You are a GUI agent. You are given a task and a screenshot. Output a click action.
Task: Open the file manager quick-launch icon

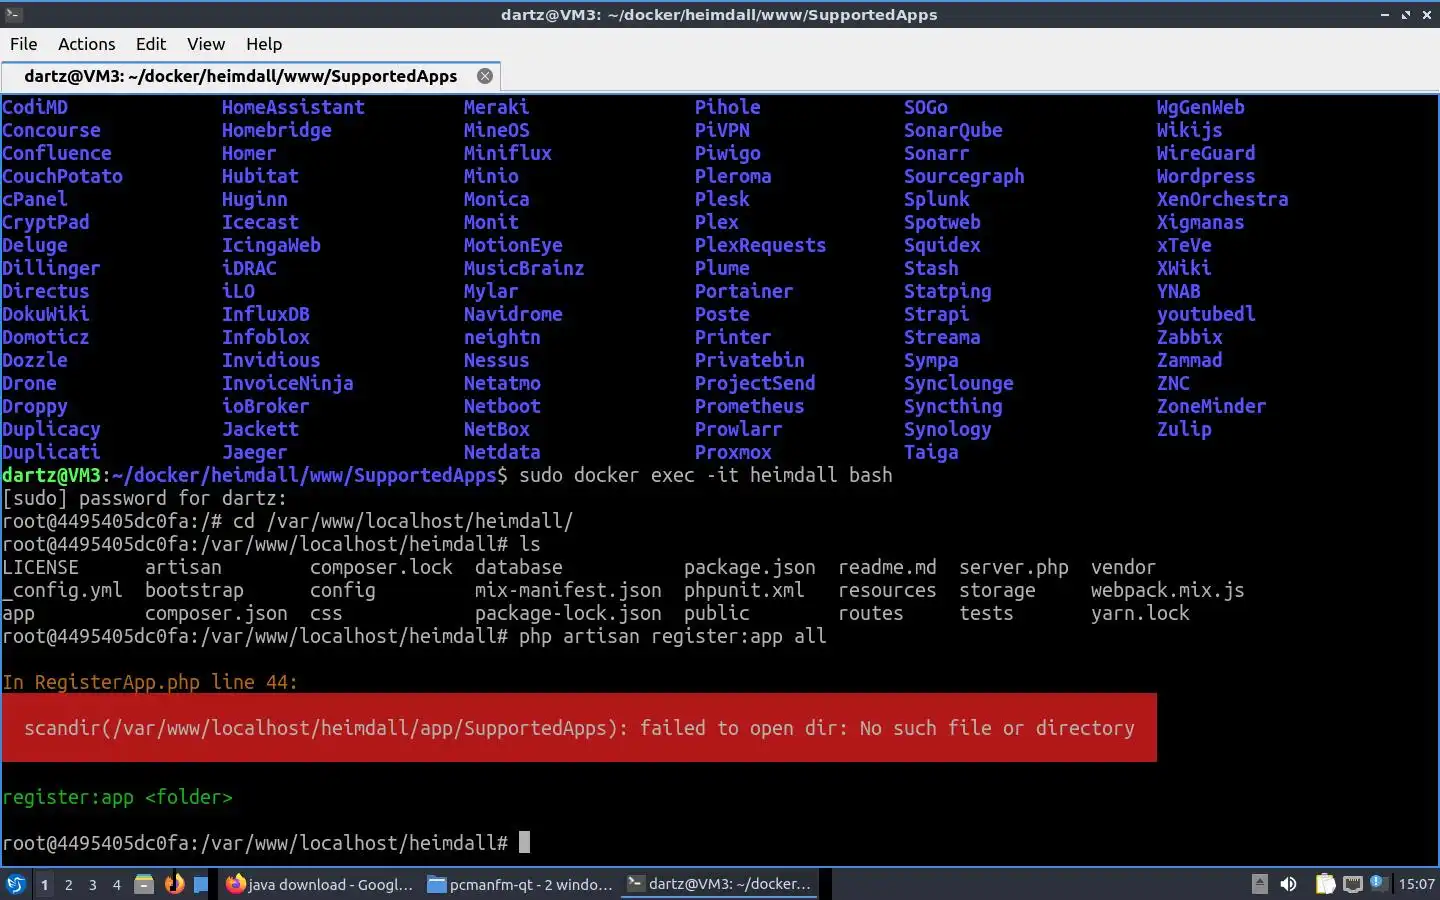click(144, 884)
